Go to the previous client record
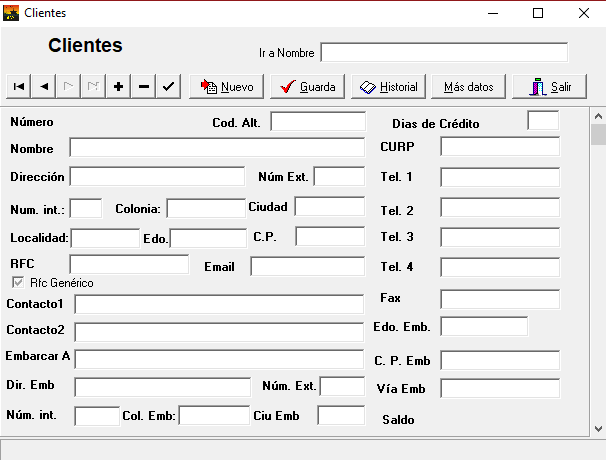Screen dimensions: 606x460 point(44,87)
